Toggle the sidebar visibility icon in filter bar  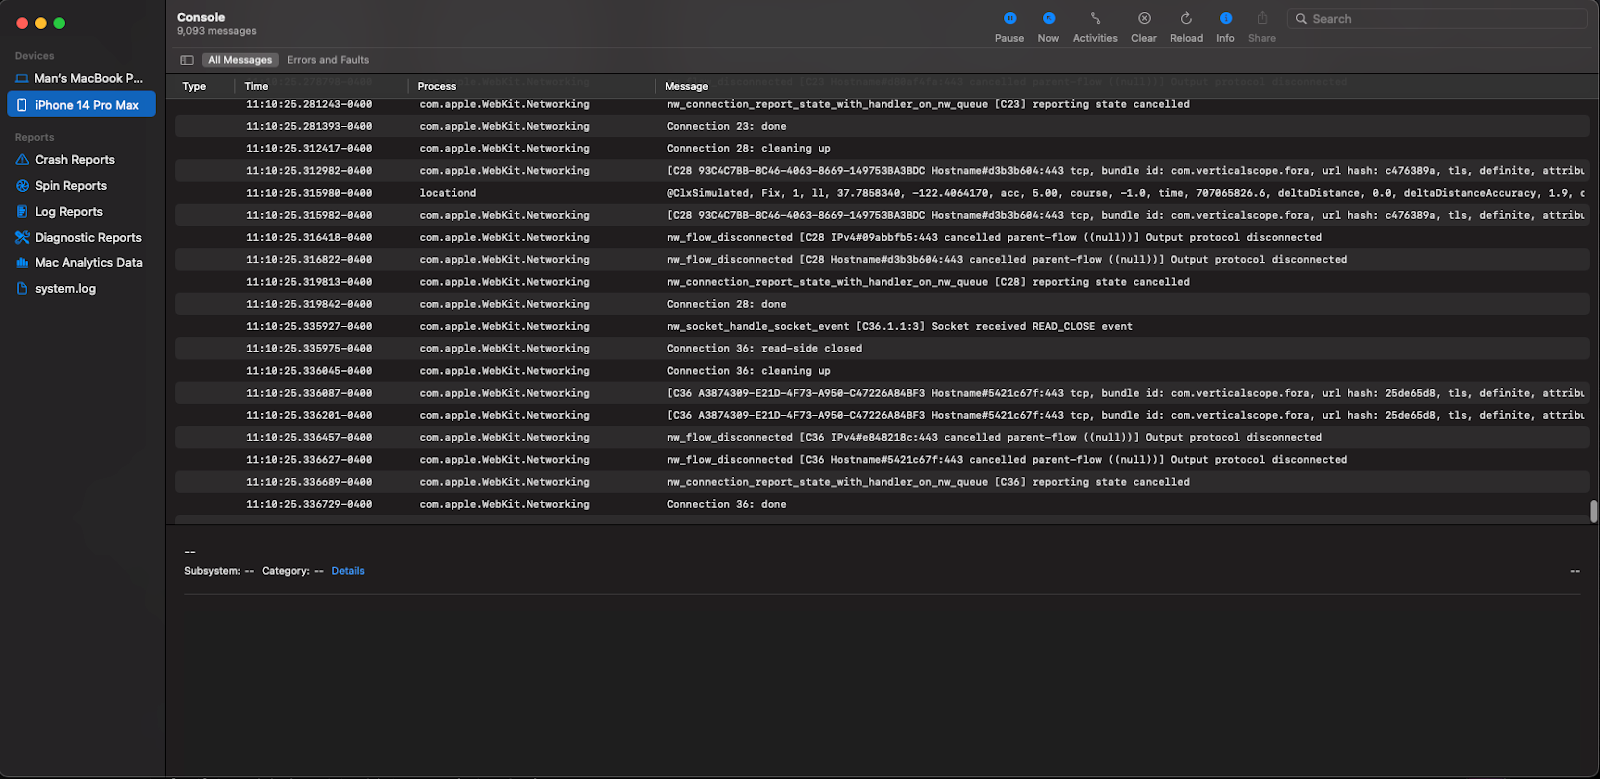tap(187, 60)
